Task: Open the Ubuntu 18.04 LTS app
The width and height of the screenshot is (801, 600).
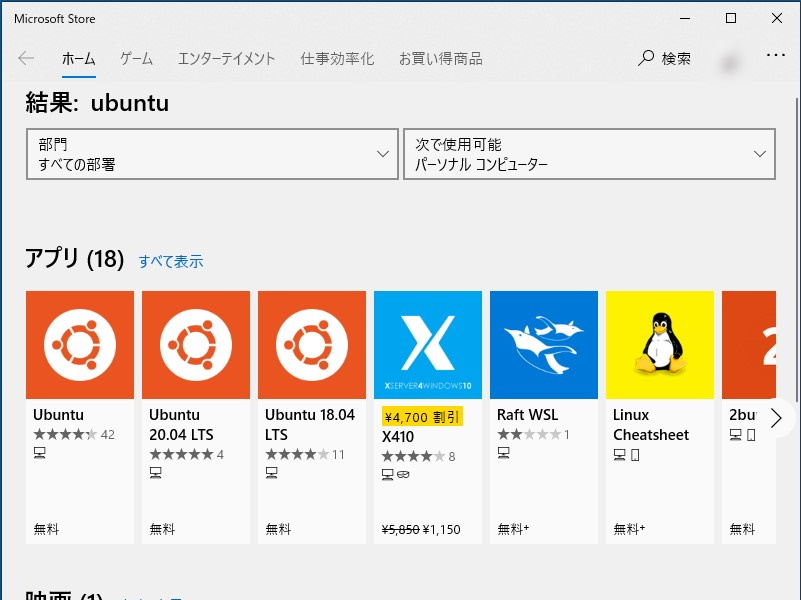Action: 312,344
